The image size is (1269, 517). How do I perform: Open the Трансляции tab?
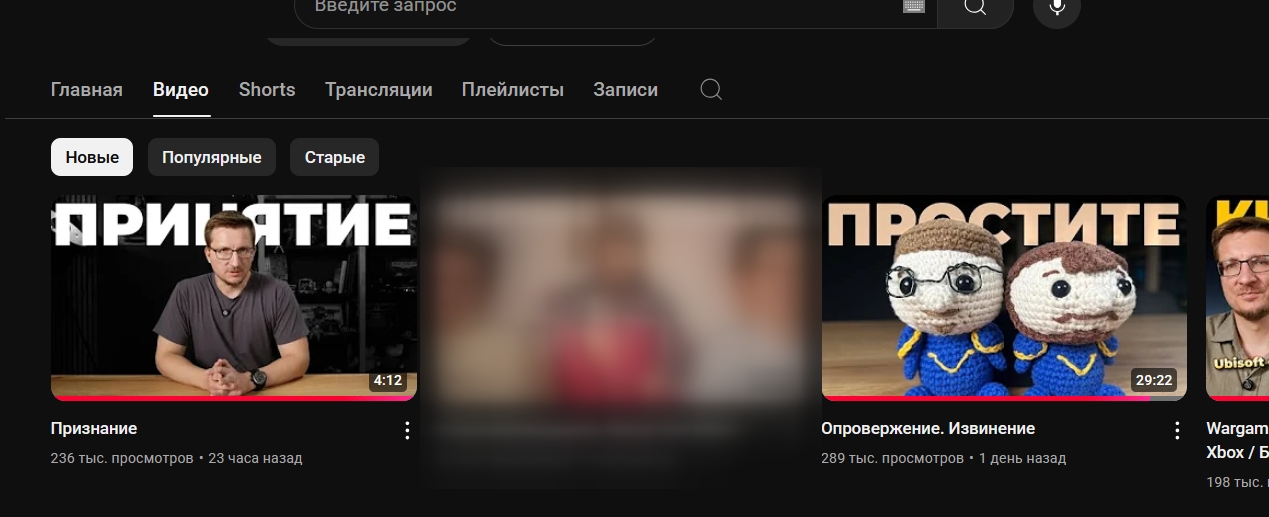379,89
